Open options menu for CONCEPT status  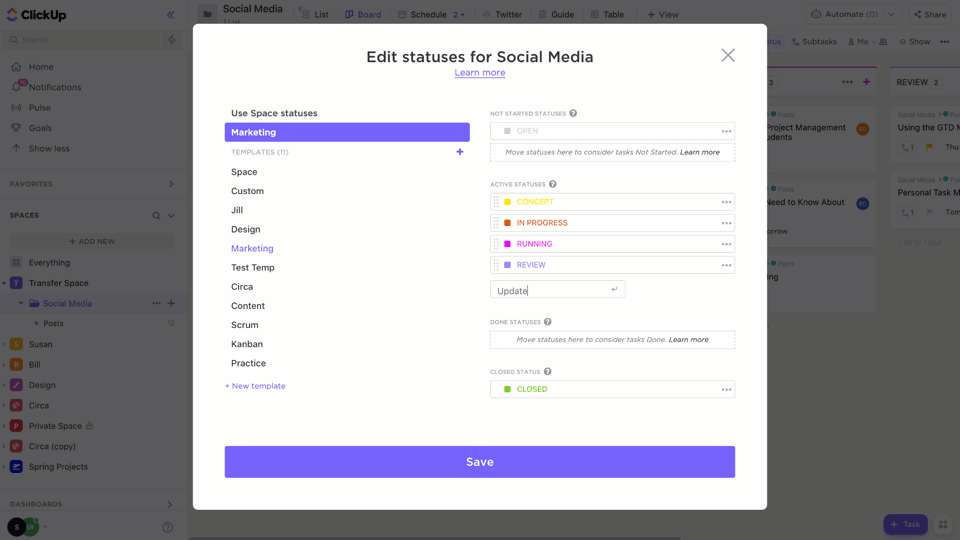point(726,202)
